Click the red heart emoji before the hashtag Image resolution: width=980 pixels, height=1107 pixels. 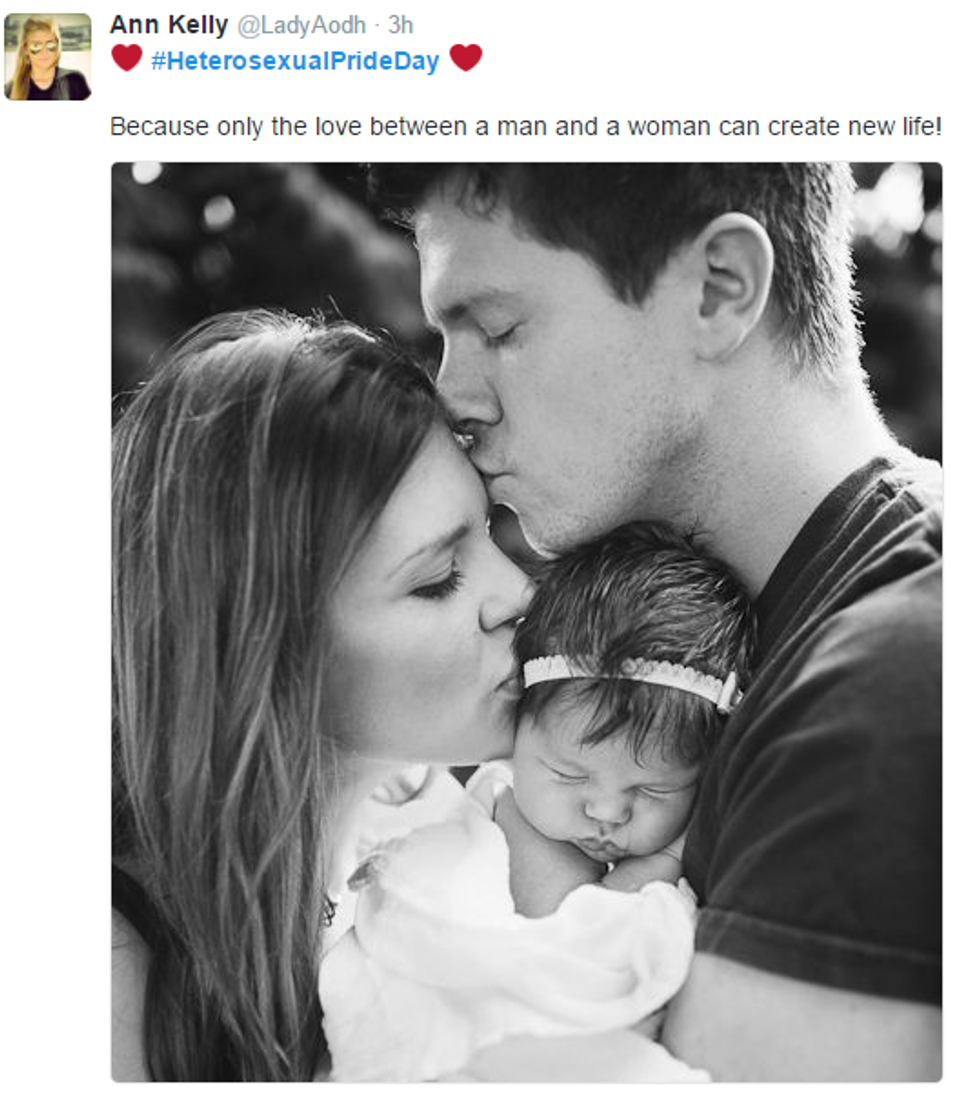pyautogui.click(x=127, y=57)
